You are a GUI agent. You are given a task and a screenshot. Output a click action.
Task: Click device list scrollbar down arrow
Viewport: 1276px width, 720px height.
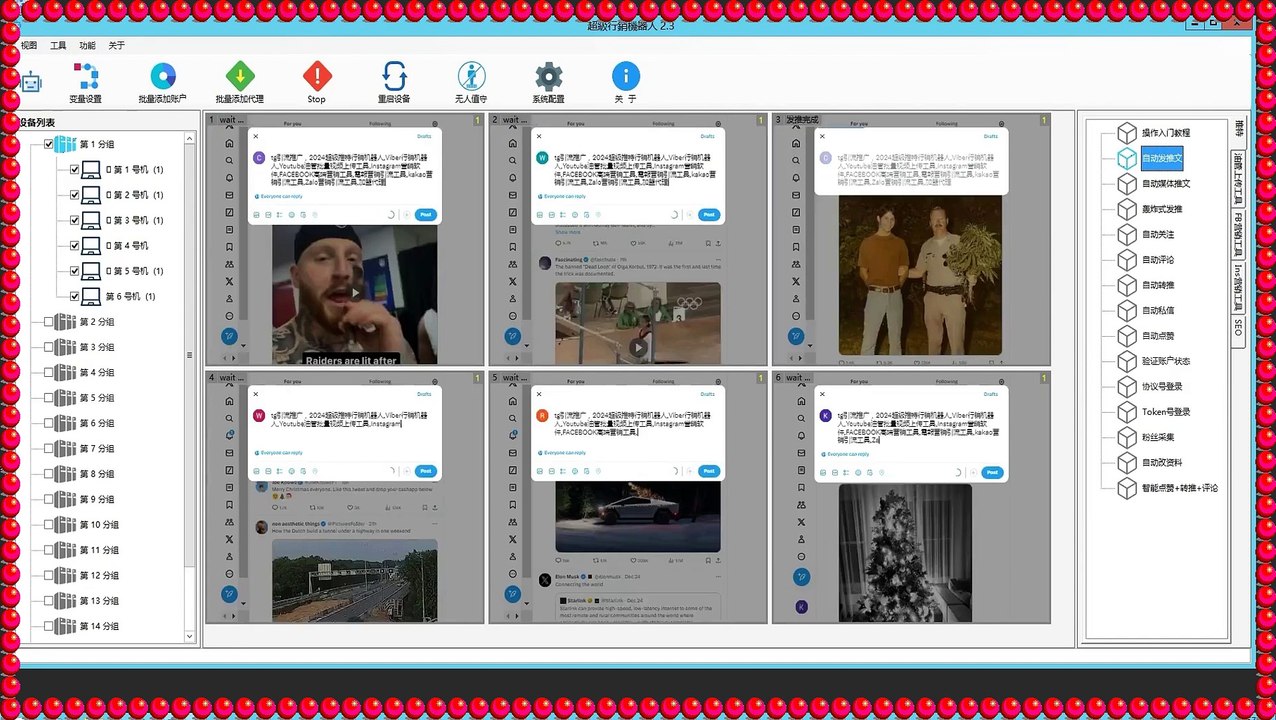[x=191, y=635]
